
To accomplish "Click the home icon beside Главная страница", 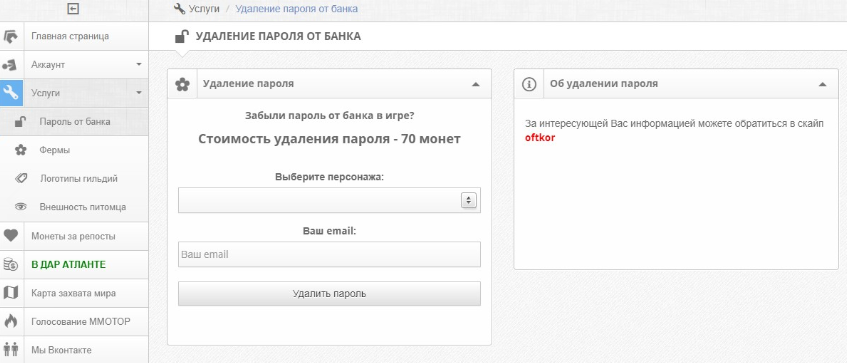I will 11,36.
